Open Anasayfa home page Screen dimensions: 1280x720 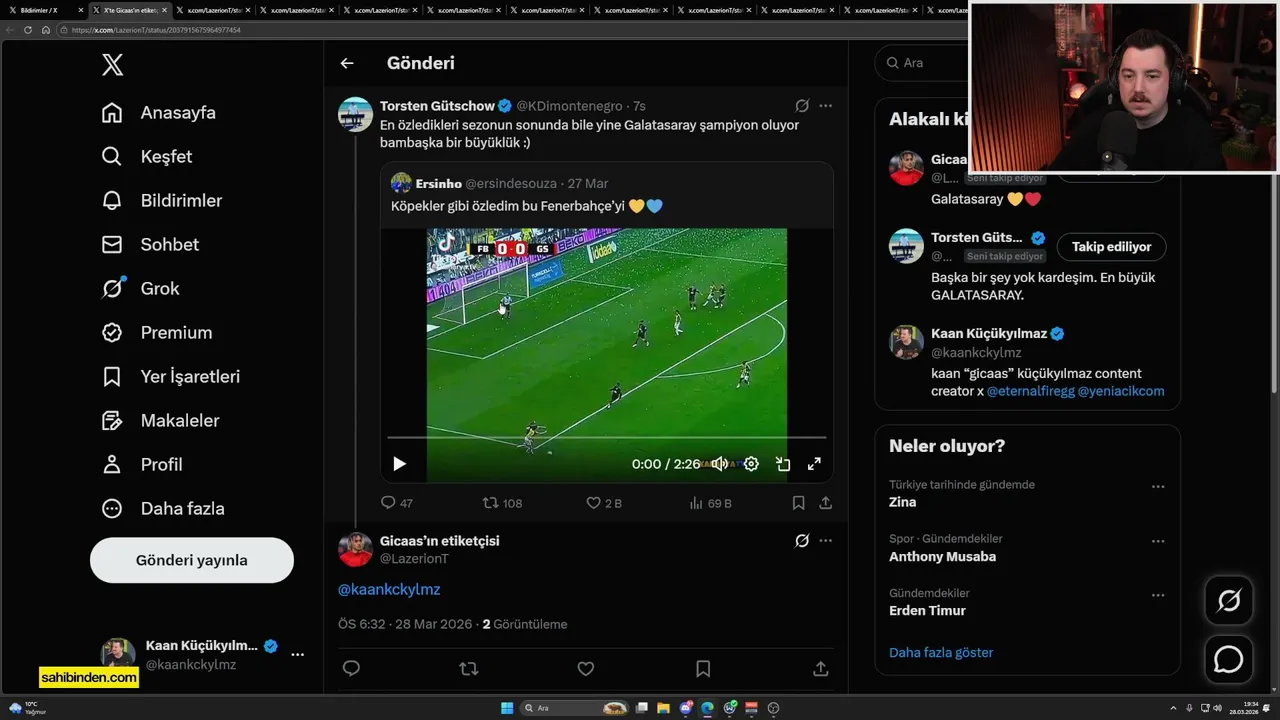tap(159, 113)
